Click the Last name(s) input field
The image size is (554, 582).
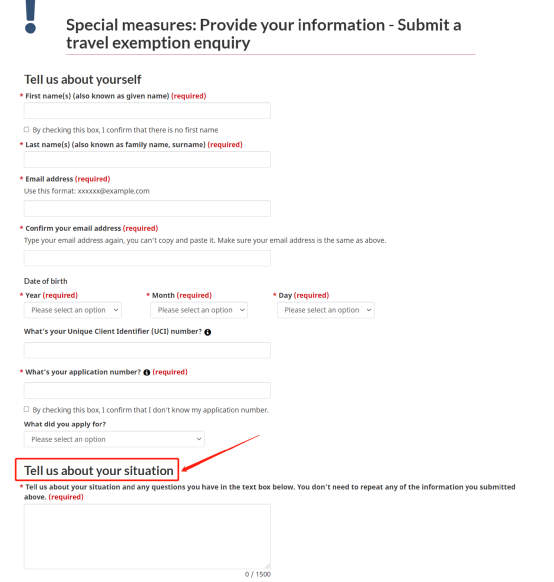click(x=147, y=159)
